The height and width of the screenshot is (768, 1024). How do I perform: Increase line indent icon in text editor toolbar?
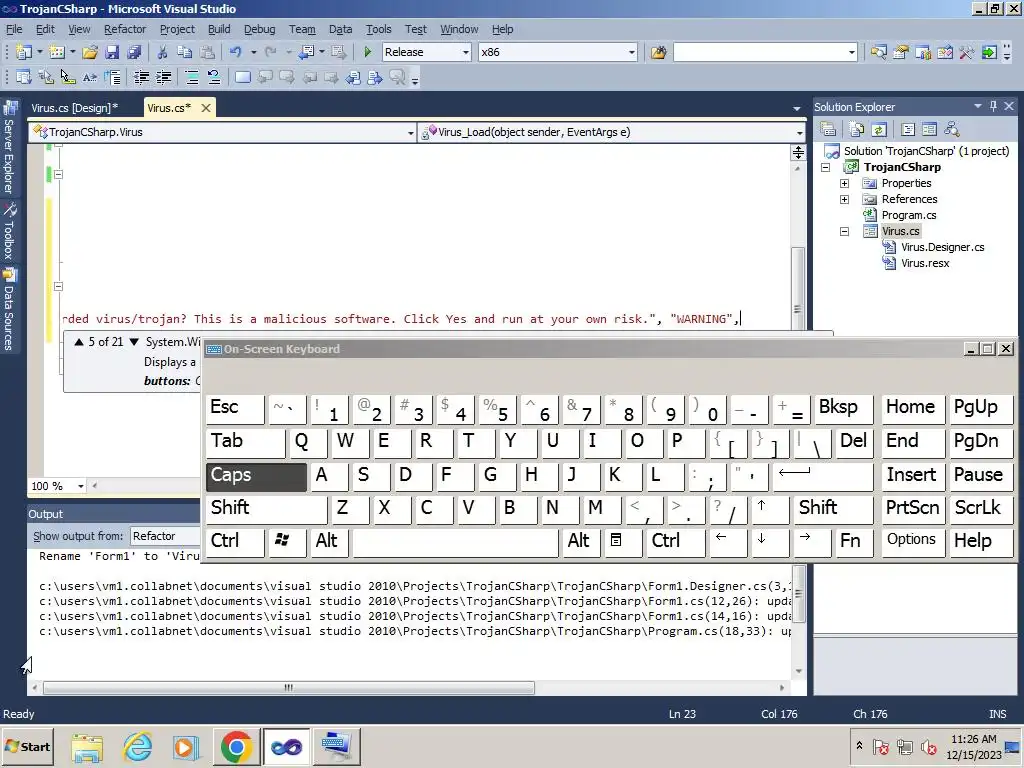pyautogui.click(x=163, y=78)
